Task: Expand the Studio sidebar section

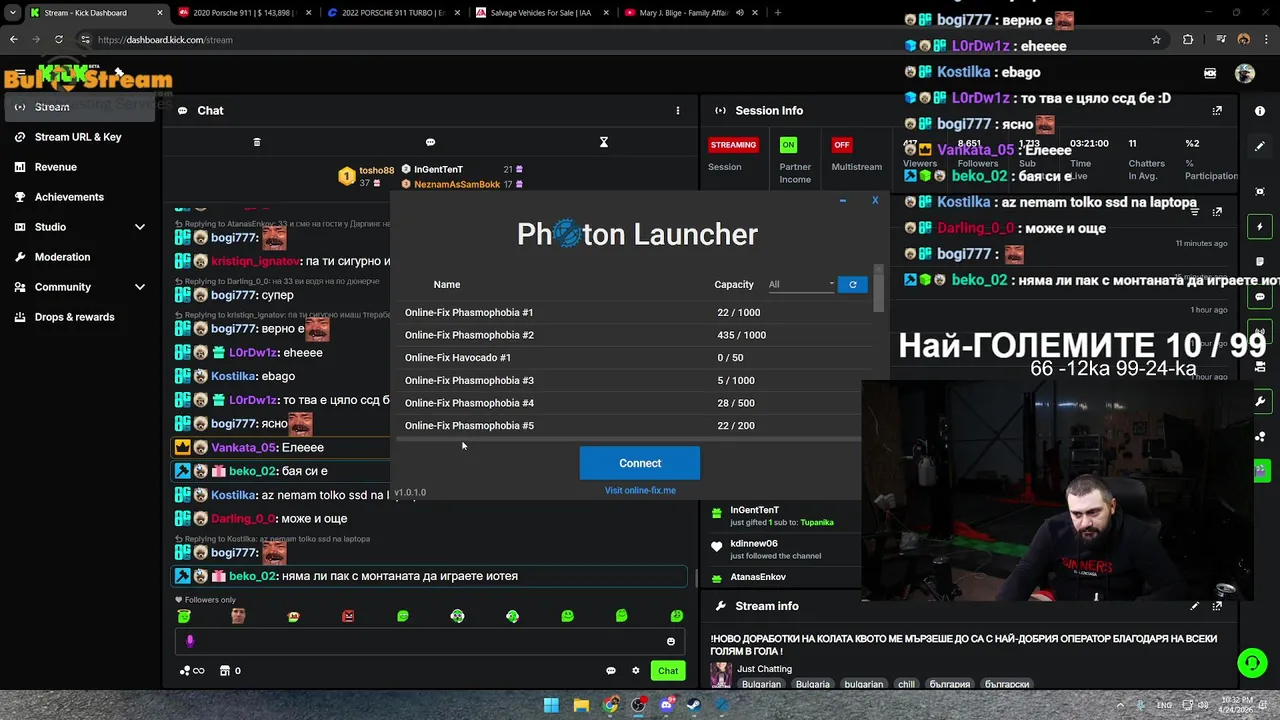Action: (80, 227)
